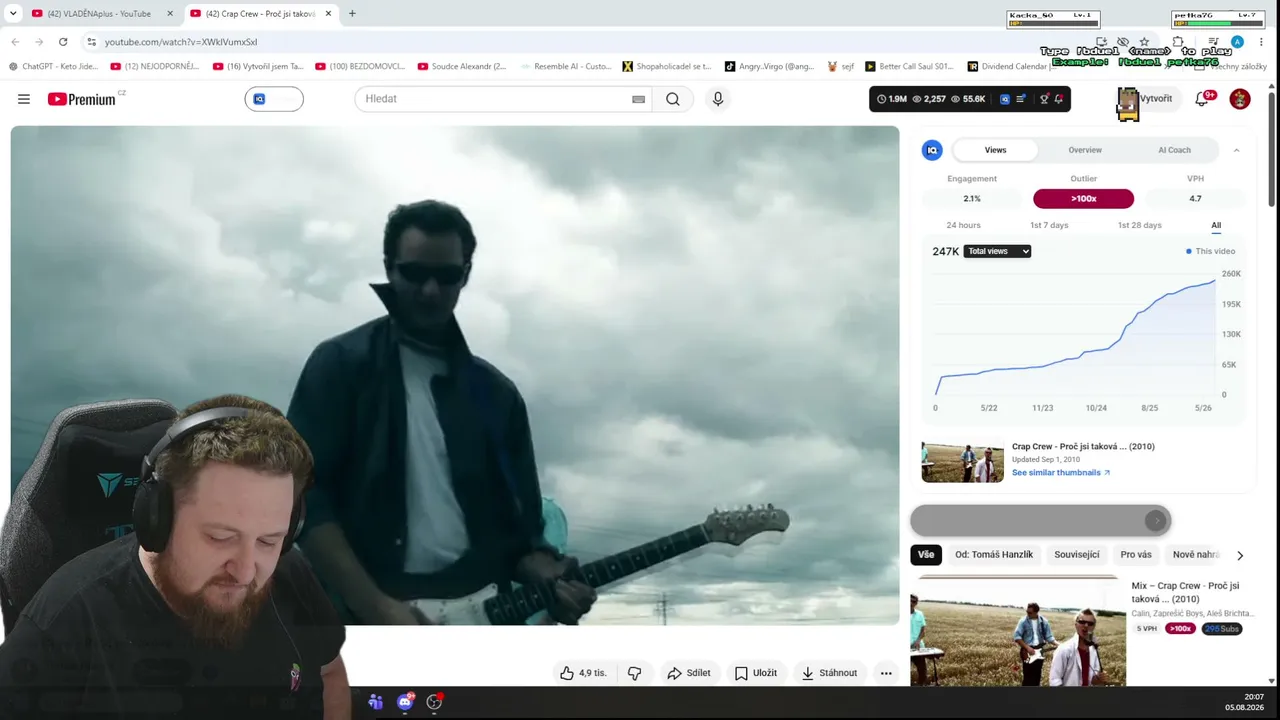Click the Engagement 2.1% value
Viewport: 1280px width, 720px height.
pos(971,198)
